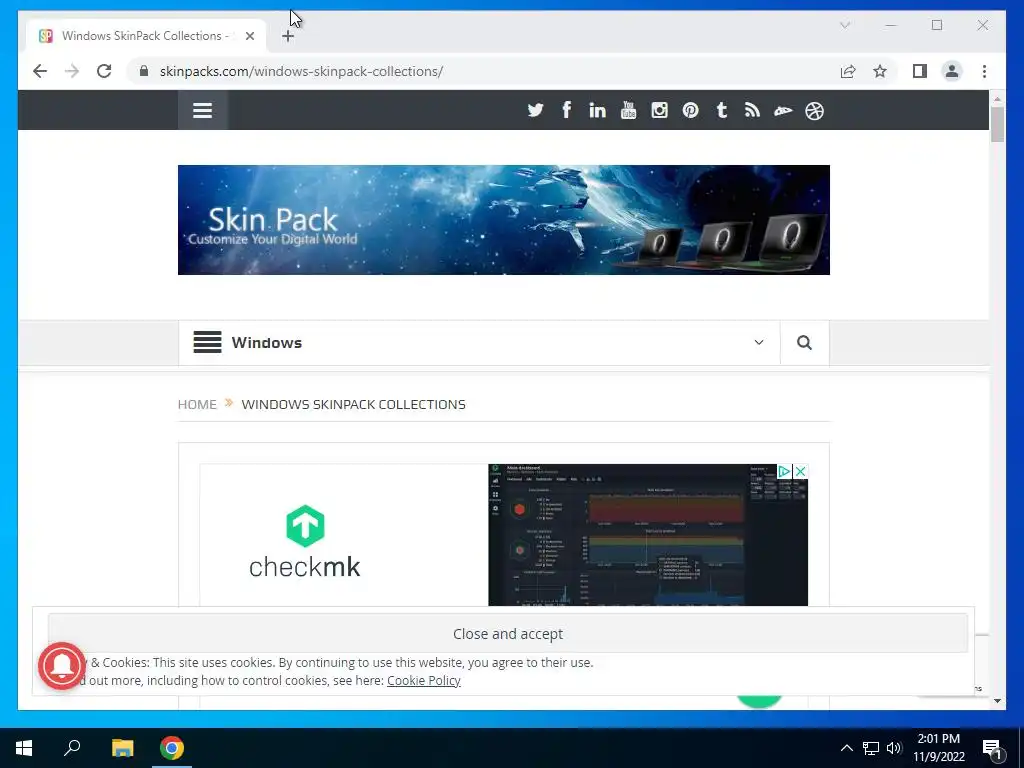
Task: View site information via lock icon
Action: [144, 71]
